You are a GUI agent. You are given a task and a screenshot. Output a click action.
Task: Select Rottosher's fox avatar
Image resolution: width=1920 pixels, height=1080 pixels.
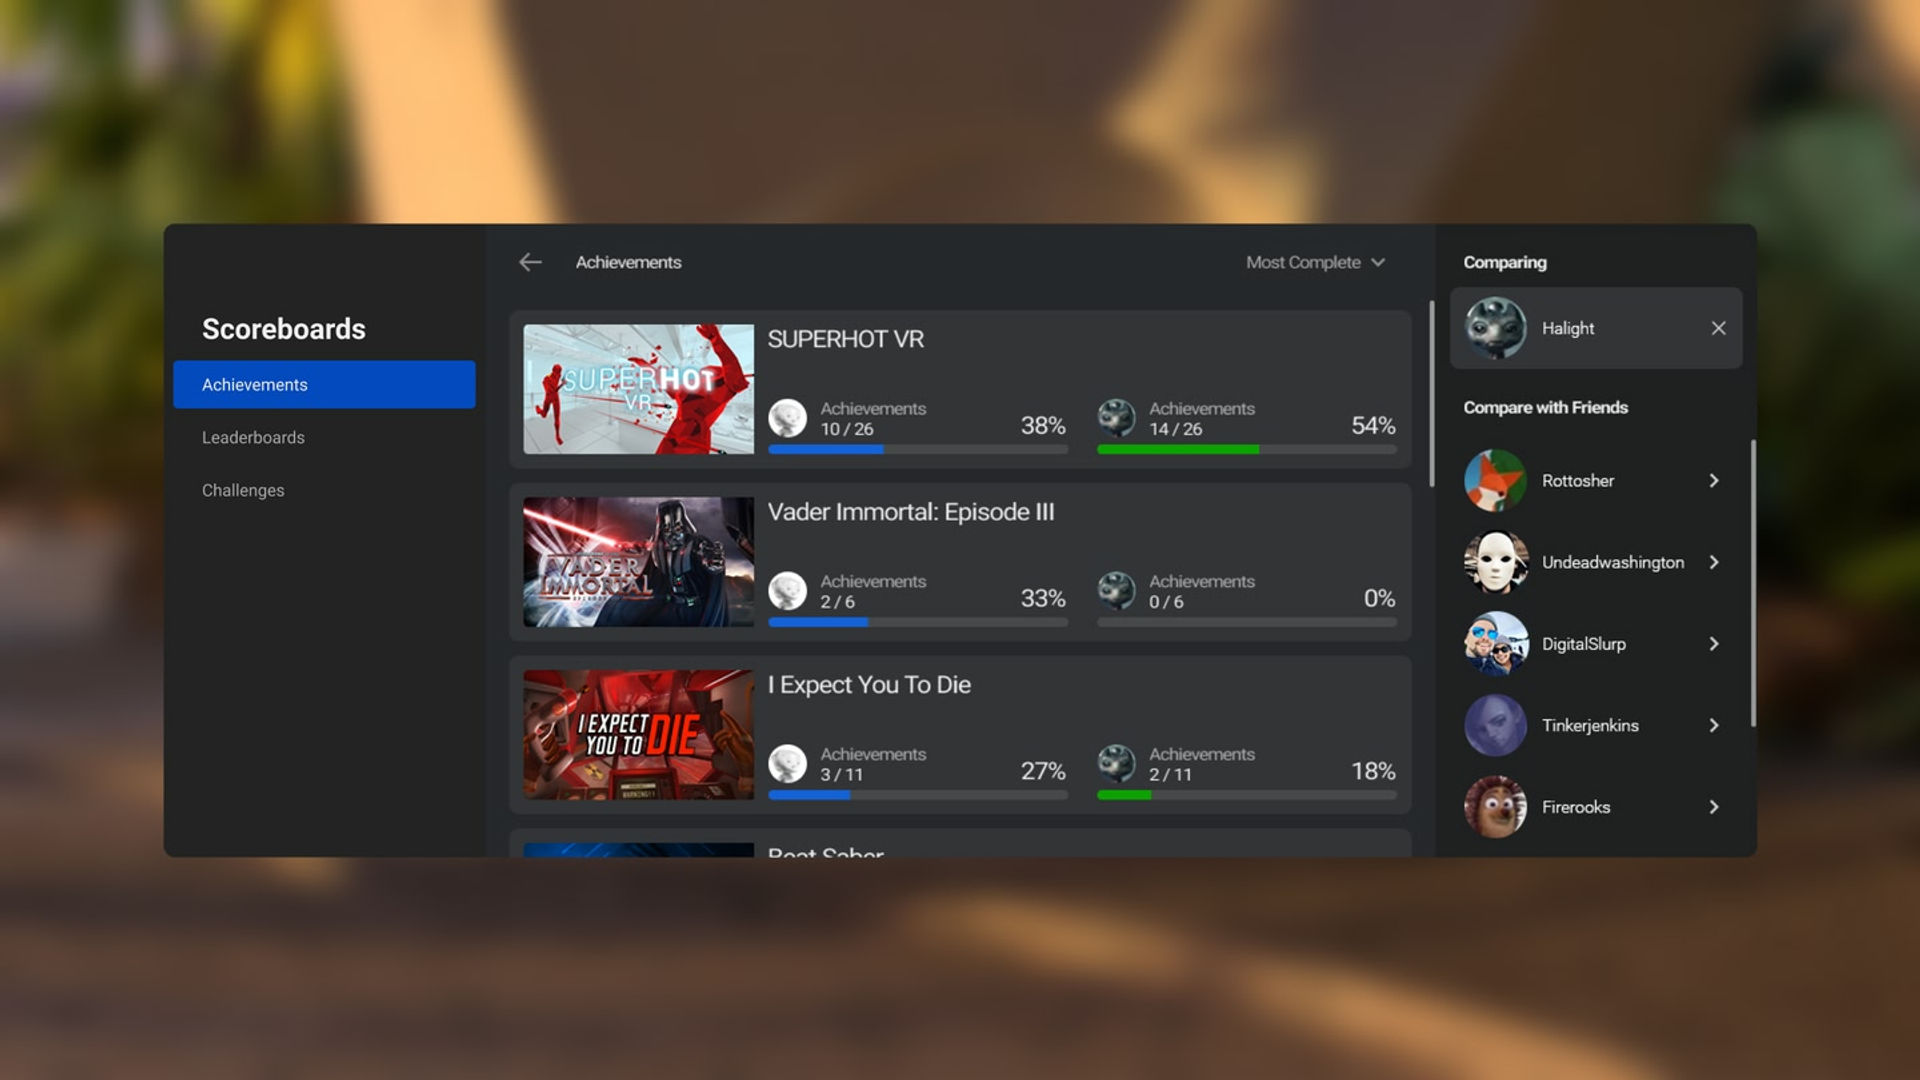[x=1495, y=480]
